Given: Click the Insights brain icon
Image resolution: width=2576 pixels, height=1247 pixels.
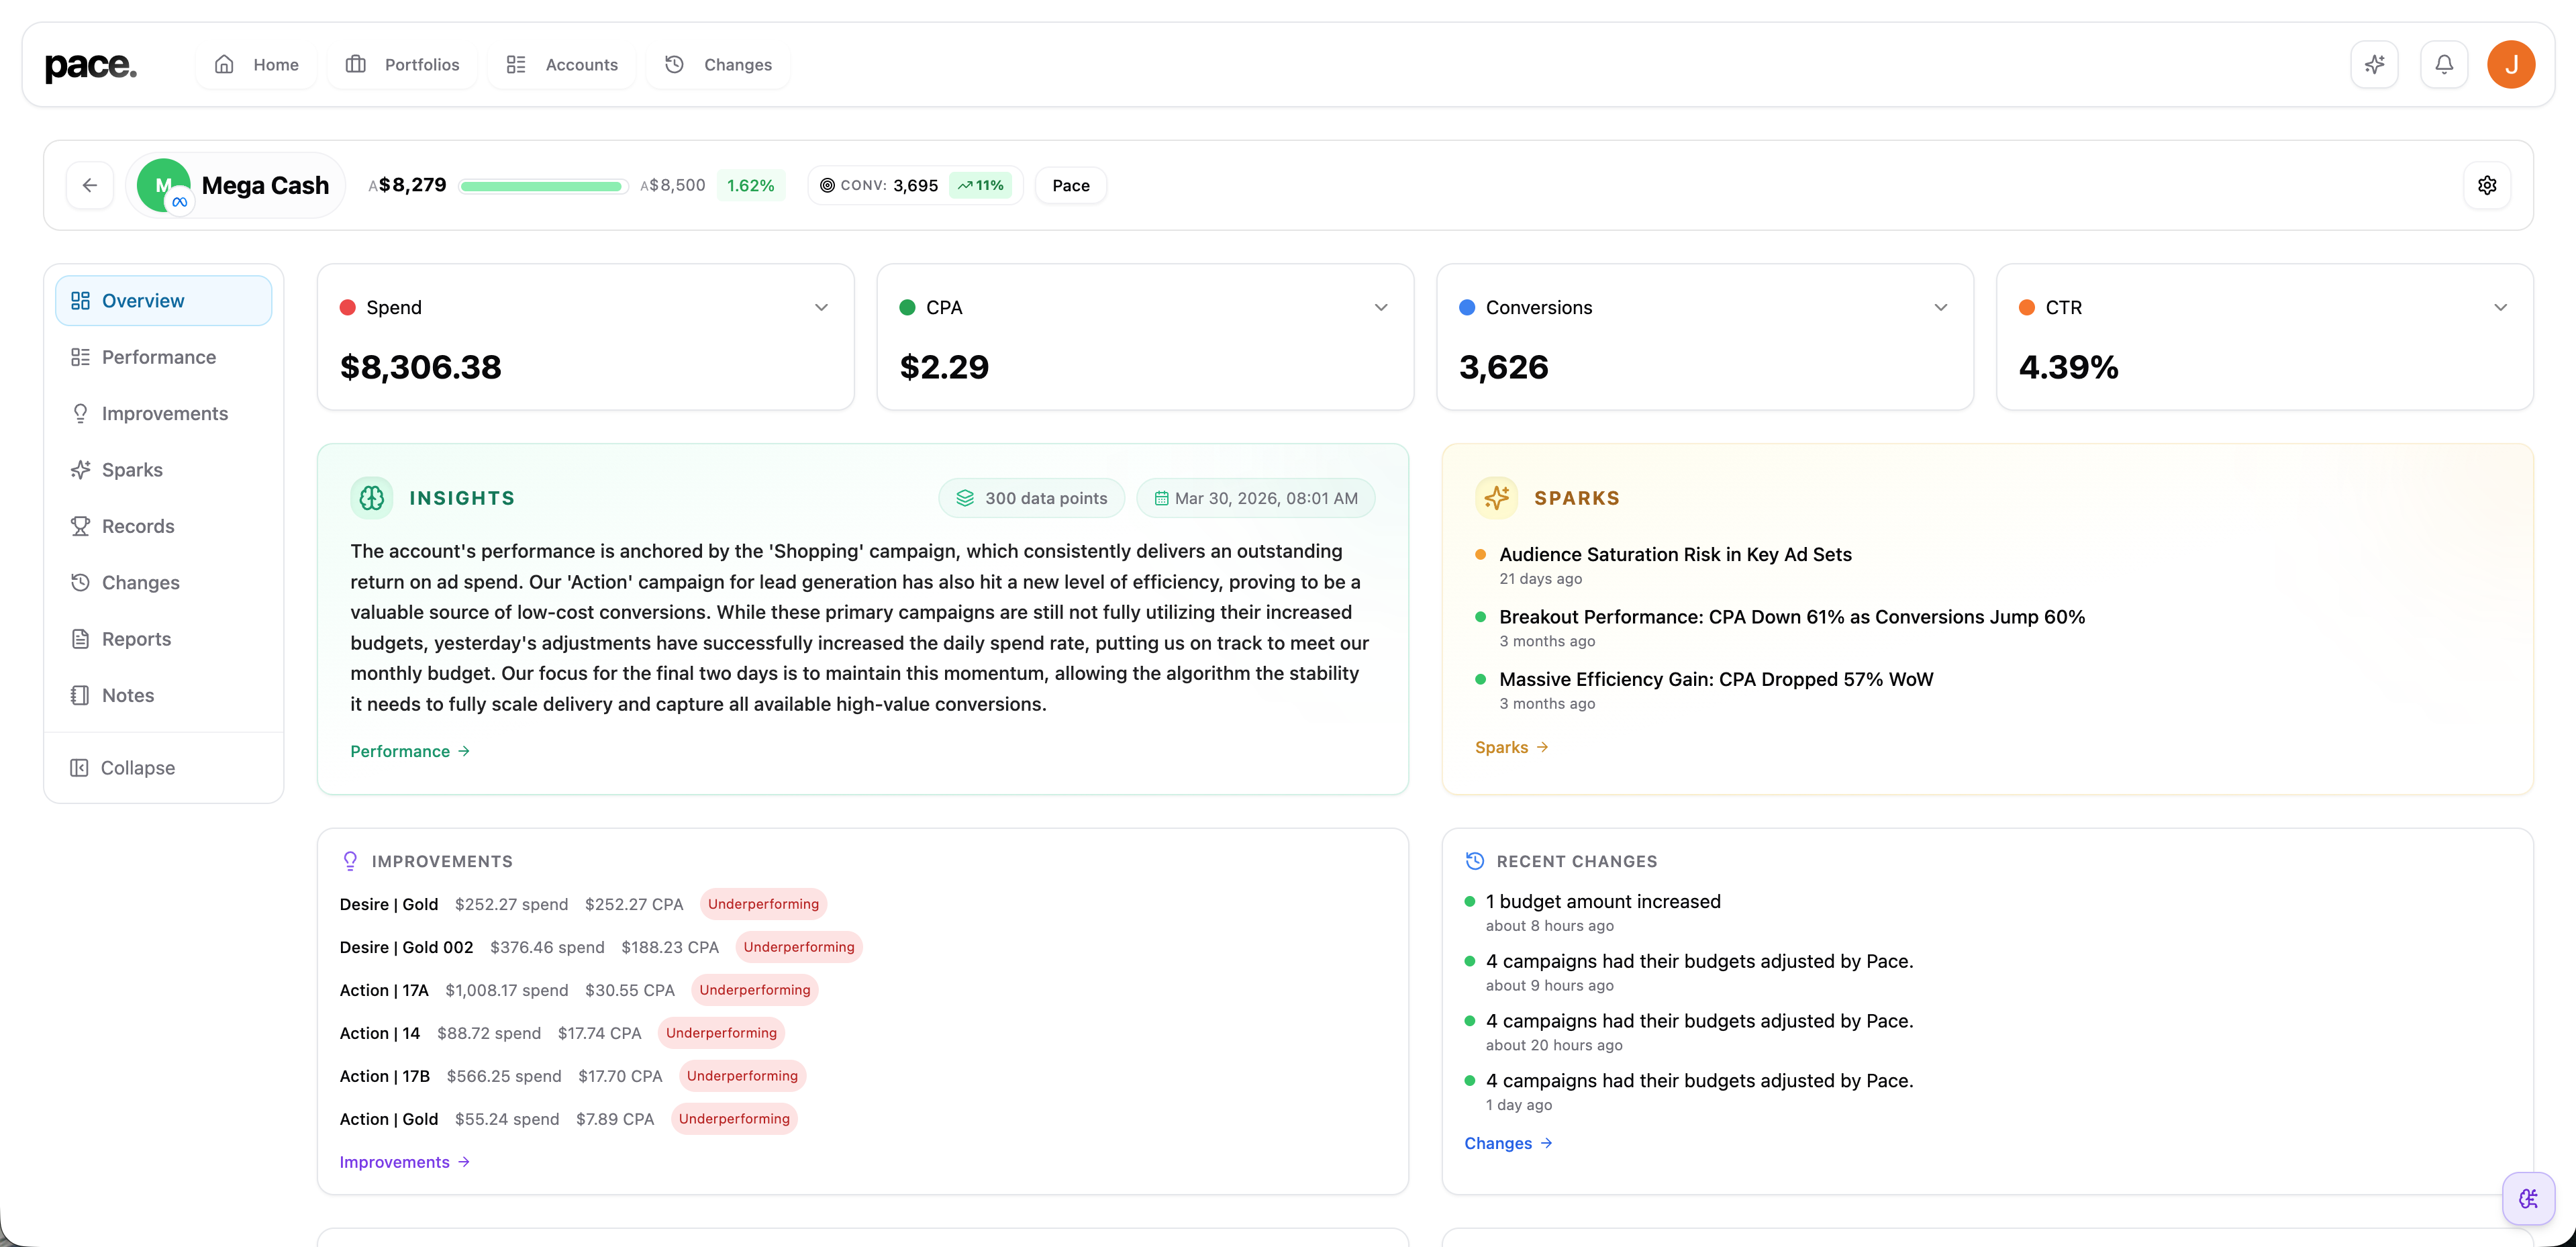Looking at the screenshot, I should click(372, 498).
